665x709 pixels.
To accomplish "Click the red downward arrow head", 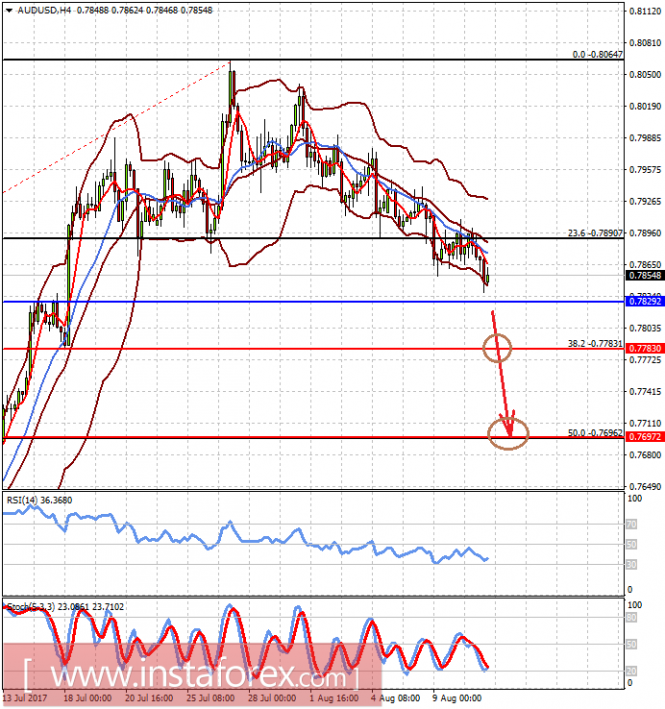I will pos(508,425).
